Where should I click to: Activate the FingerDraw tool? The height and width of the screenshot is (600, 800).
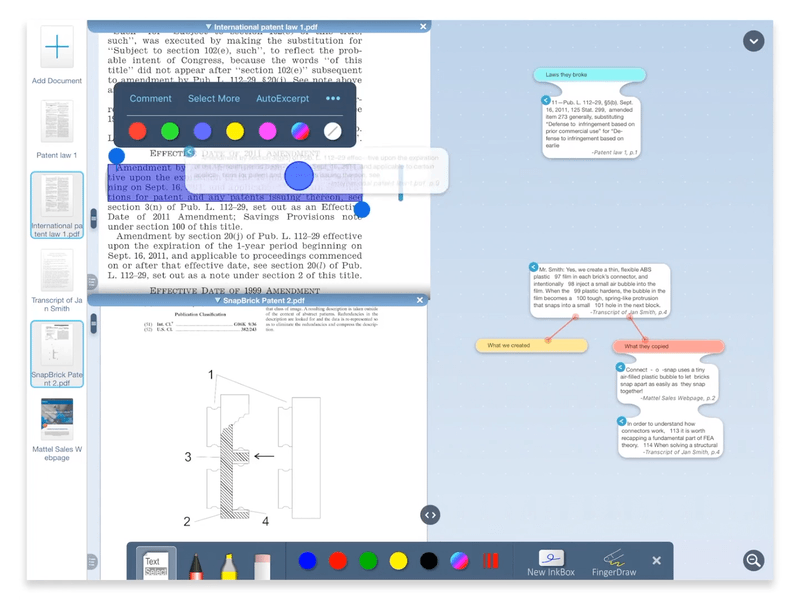point(614,563)
